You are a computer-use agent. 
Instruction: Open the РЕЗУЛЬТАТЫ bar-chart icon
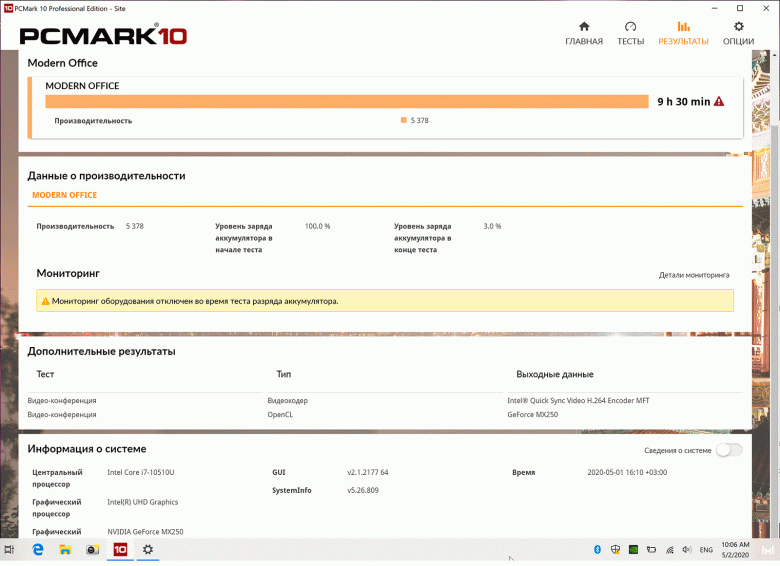click(683, 26)
